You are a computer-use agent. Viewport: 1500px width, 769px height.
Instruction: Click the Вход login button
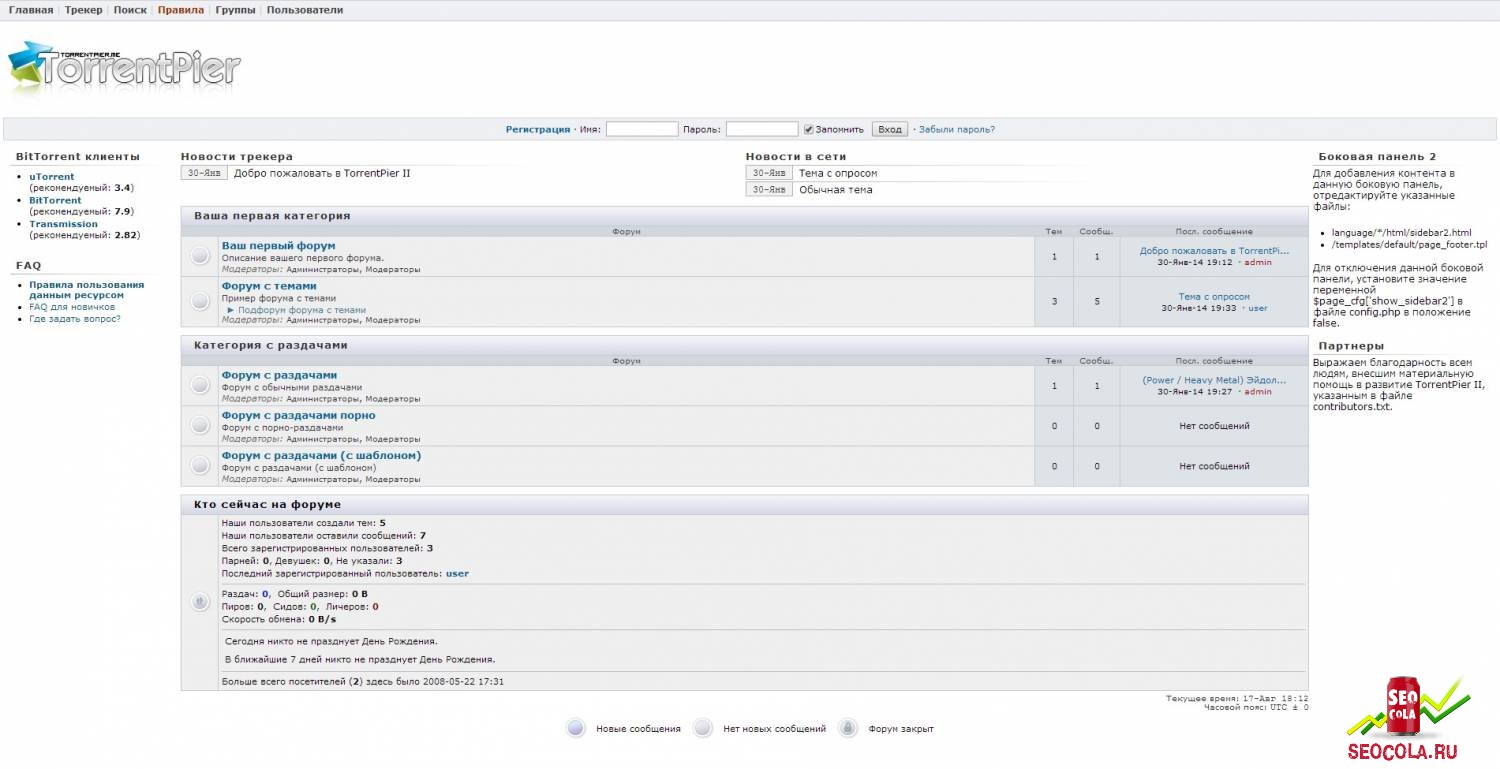click(x=890, y=129)
